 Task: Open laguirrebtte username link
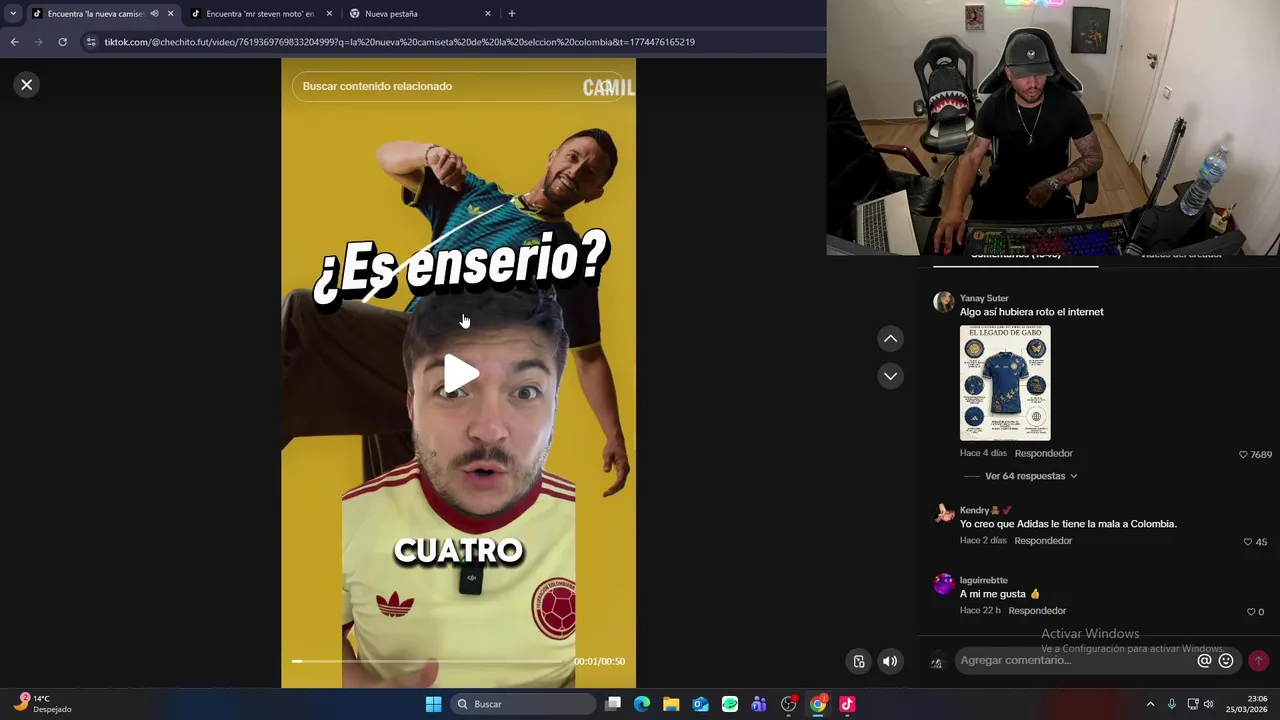[984, 580]
